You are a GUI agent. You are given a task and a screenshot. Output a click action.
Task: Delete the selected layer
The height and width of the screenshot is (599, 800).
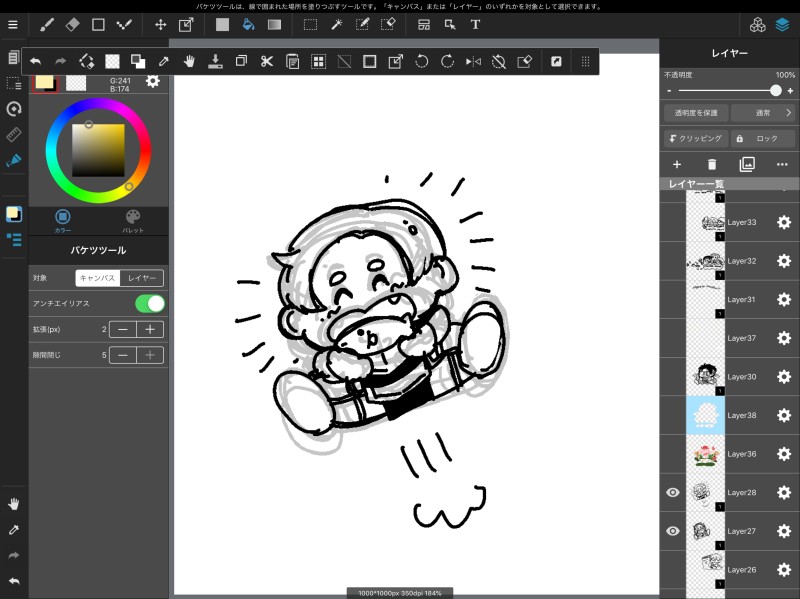click(712, 164)
